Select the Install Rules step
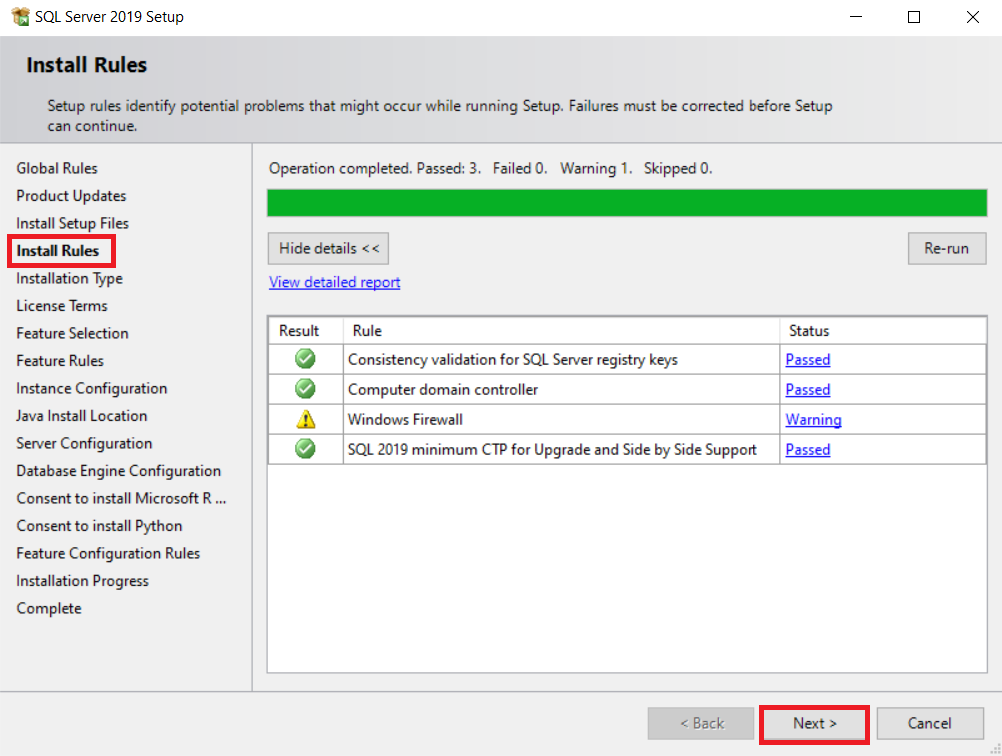The height and width of the screenshot is (756, 1002). 58,251
